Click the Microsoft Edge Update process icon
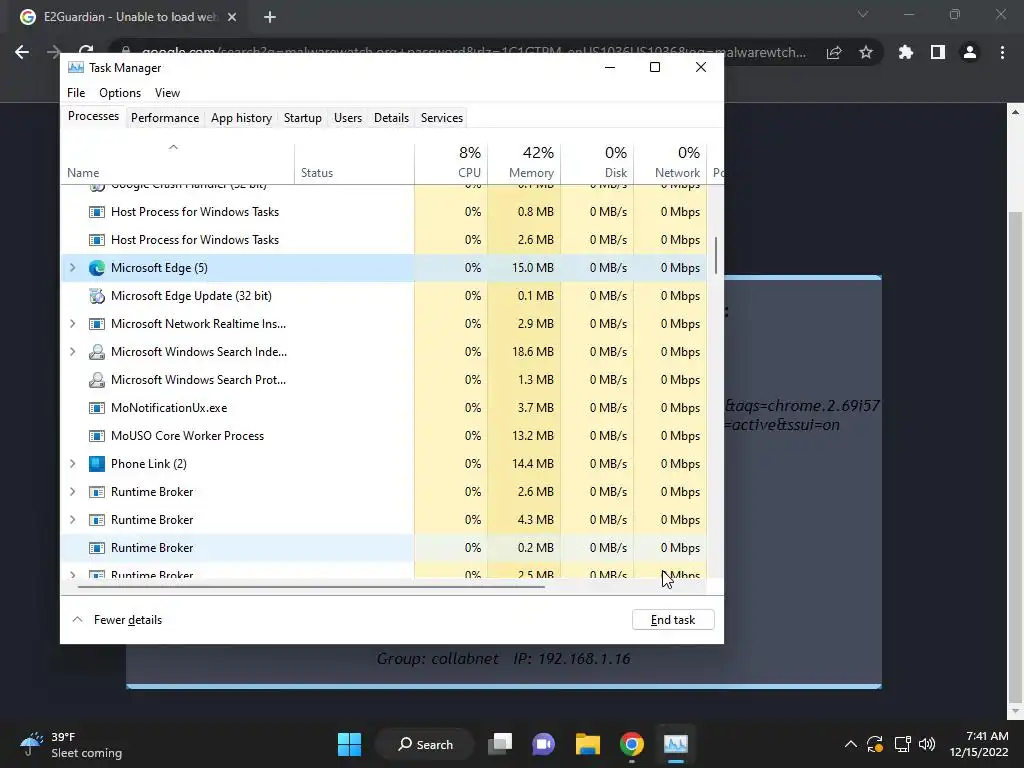 (97, 296)
